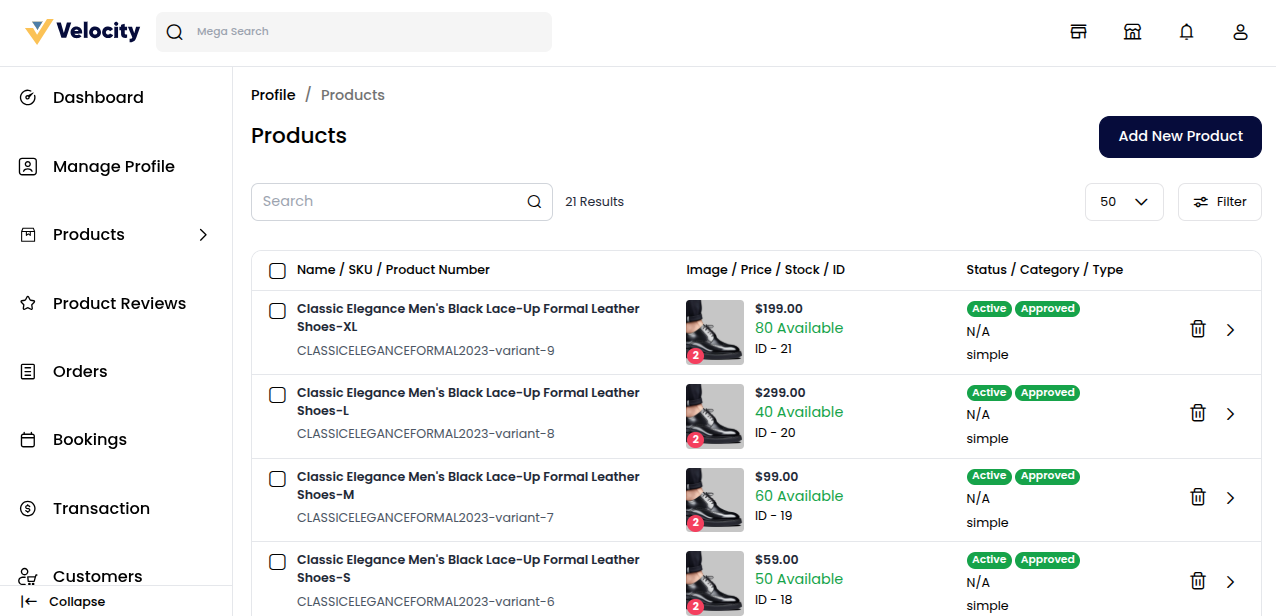Screen dimensions: 1276x616
Task: Delete the Shoes-XL product using trash icon
Action: pos(1197,329)
